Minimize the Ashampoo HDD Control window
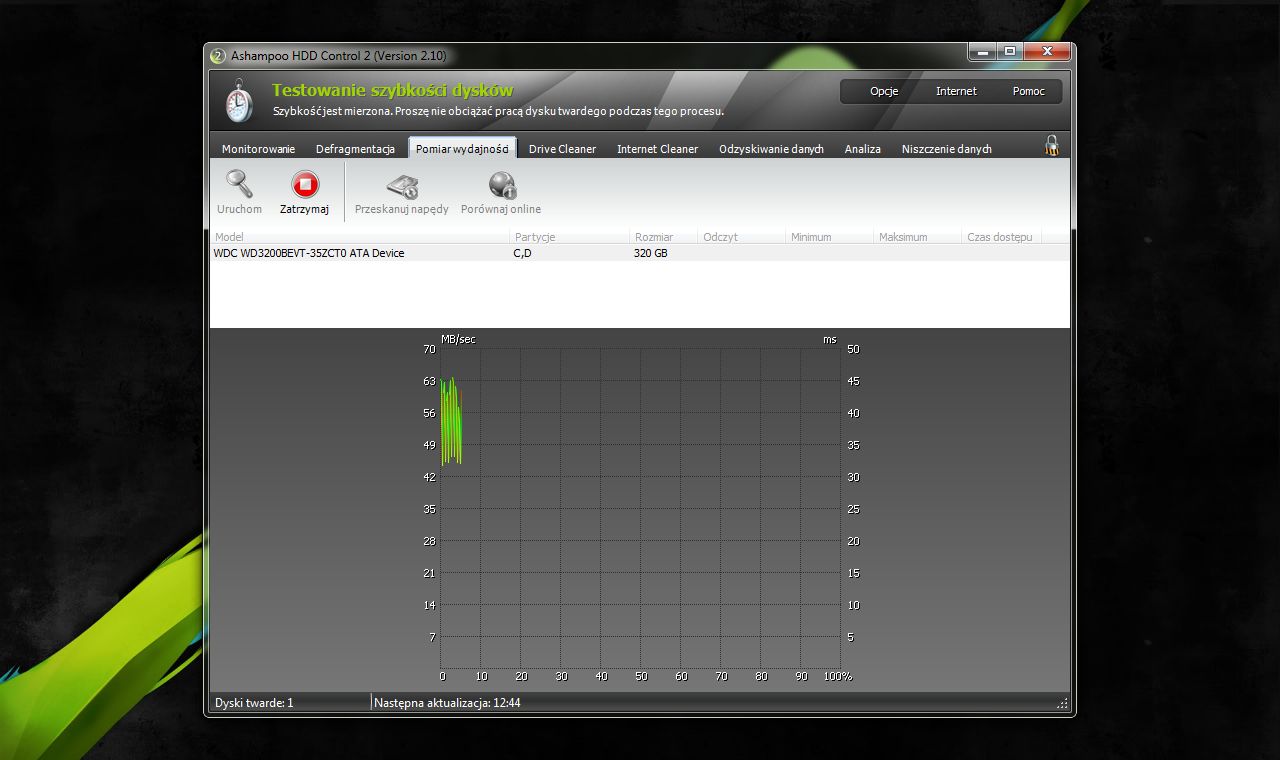1280x760 pixels. [982, 51]
